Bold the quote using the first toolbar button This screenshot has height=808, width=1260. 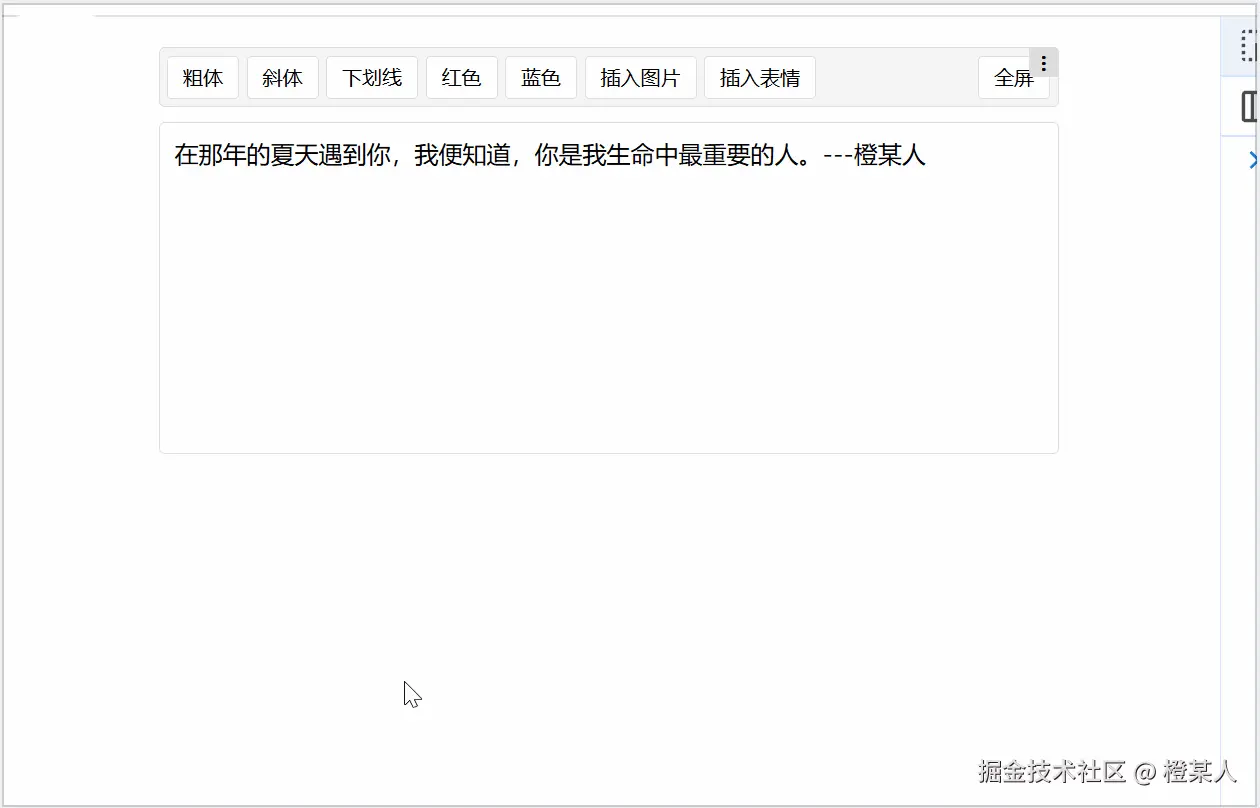point(202,77)
